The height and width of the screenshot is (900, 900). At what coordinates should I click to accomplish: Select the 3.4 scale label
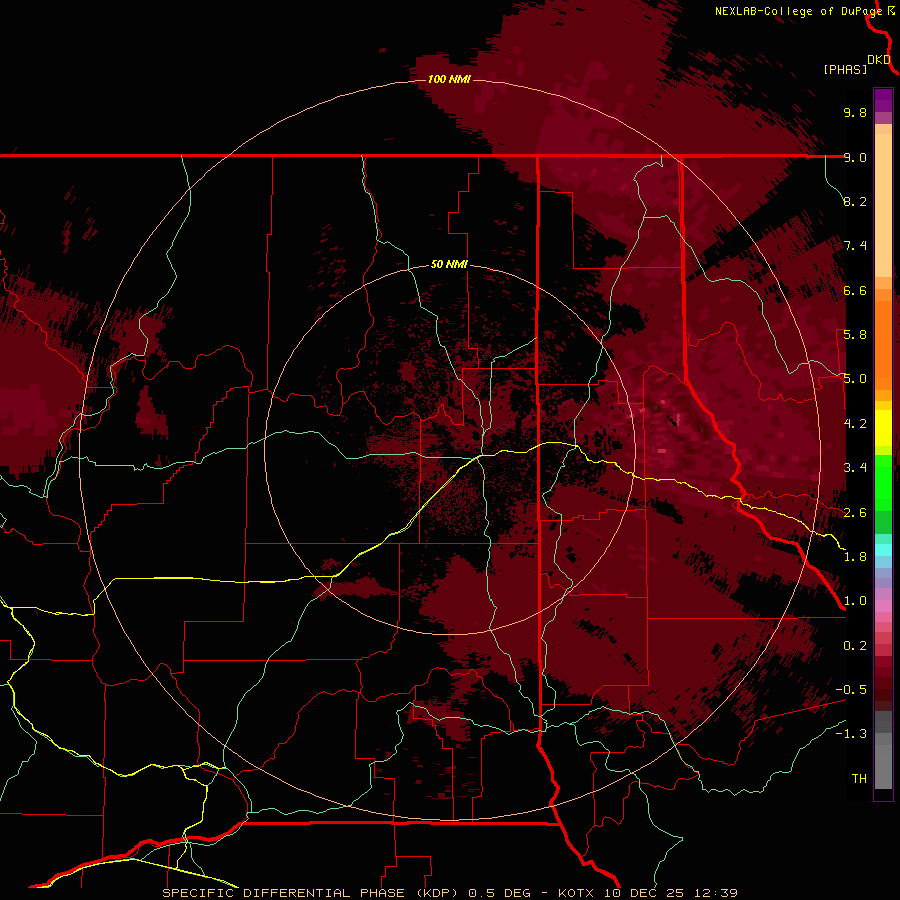[855, 468]
